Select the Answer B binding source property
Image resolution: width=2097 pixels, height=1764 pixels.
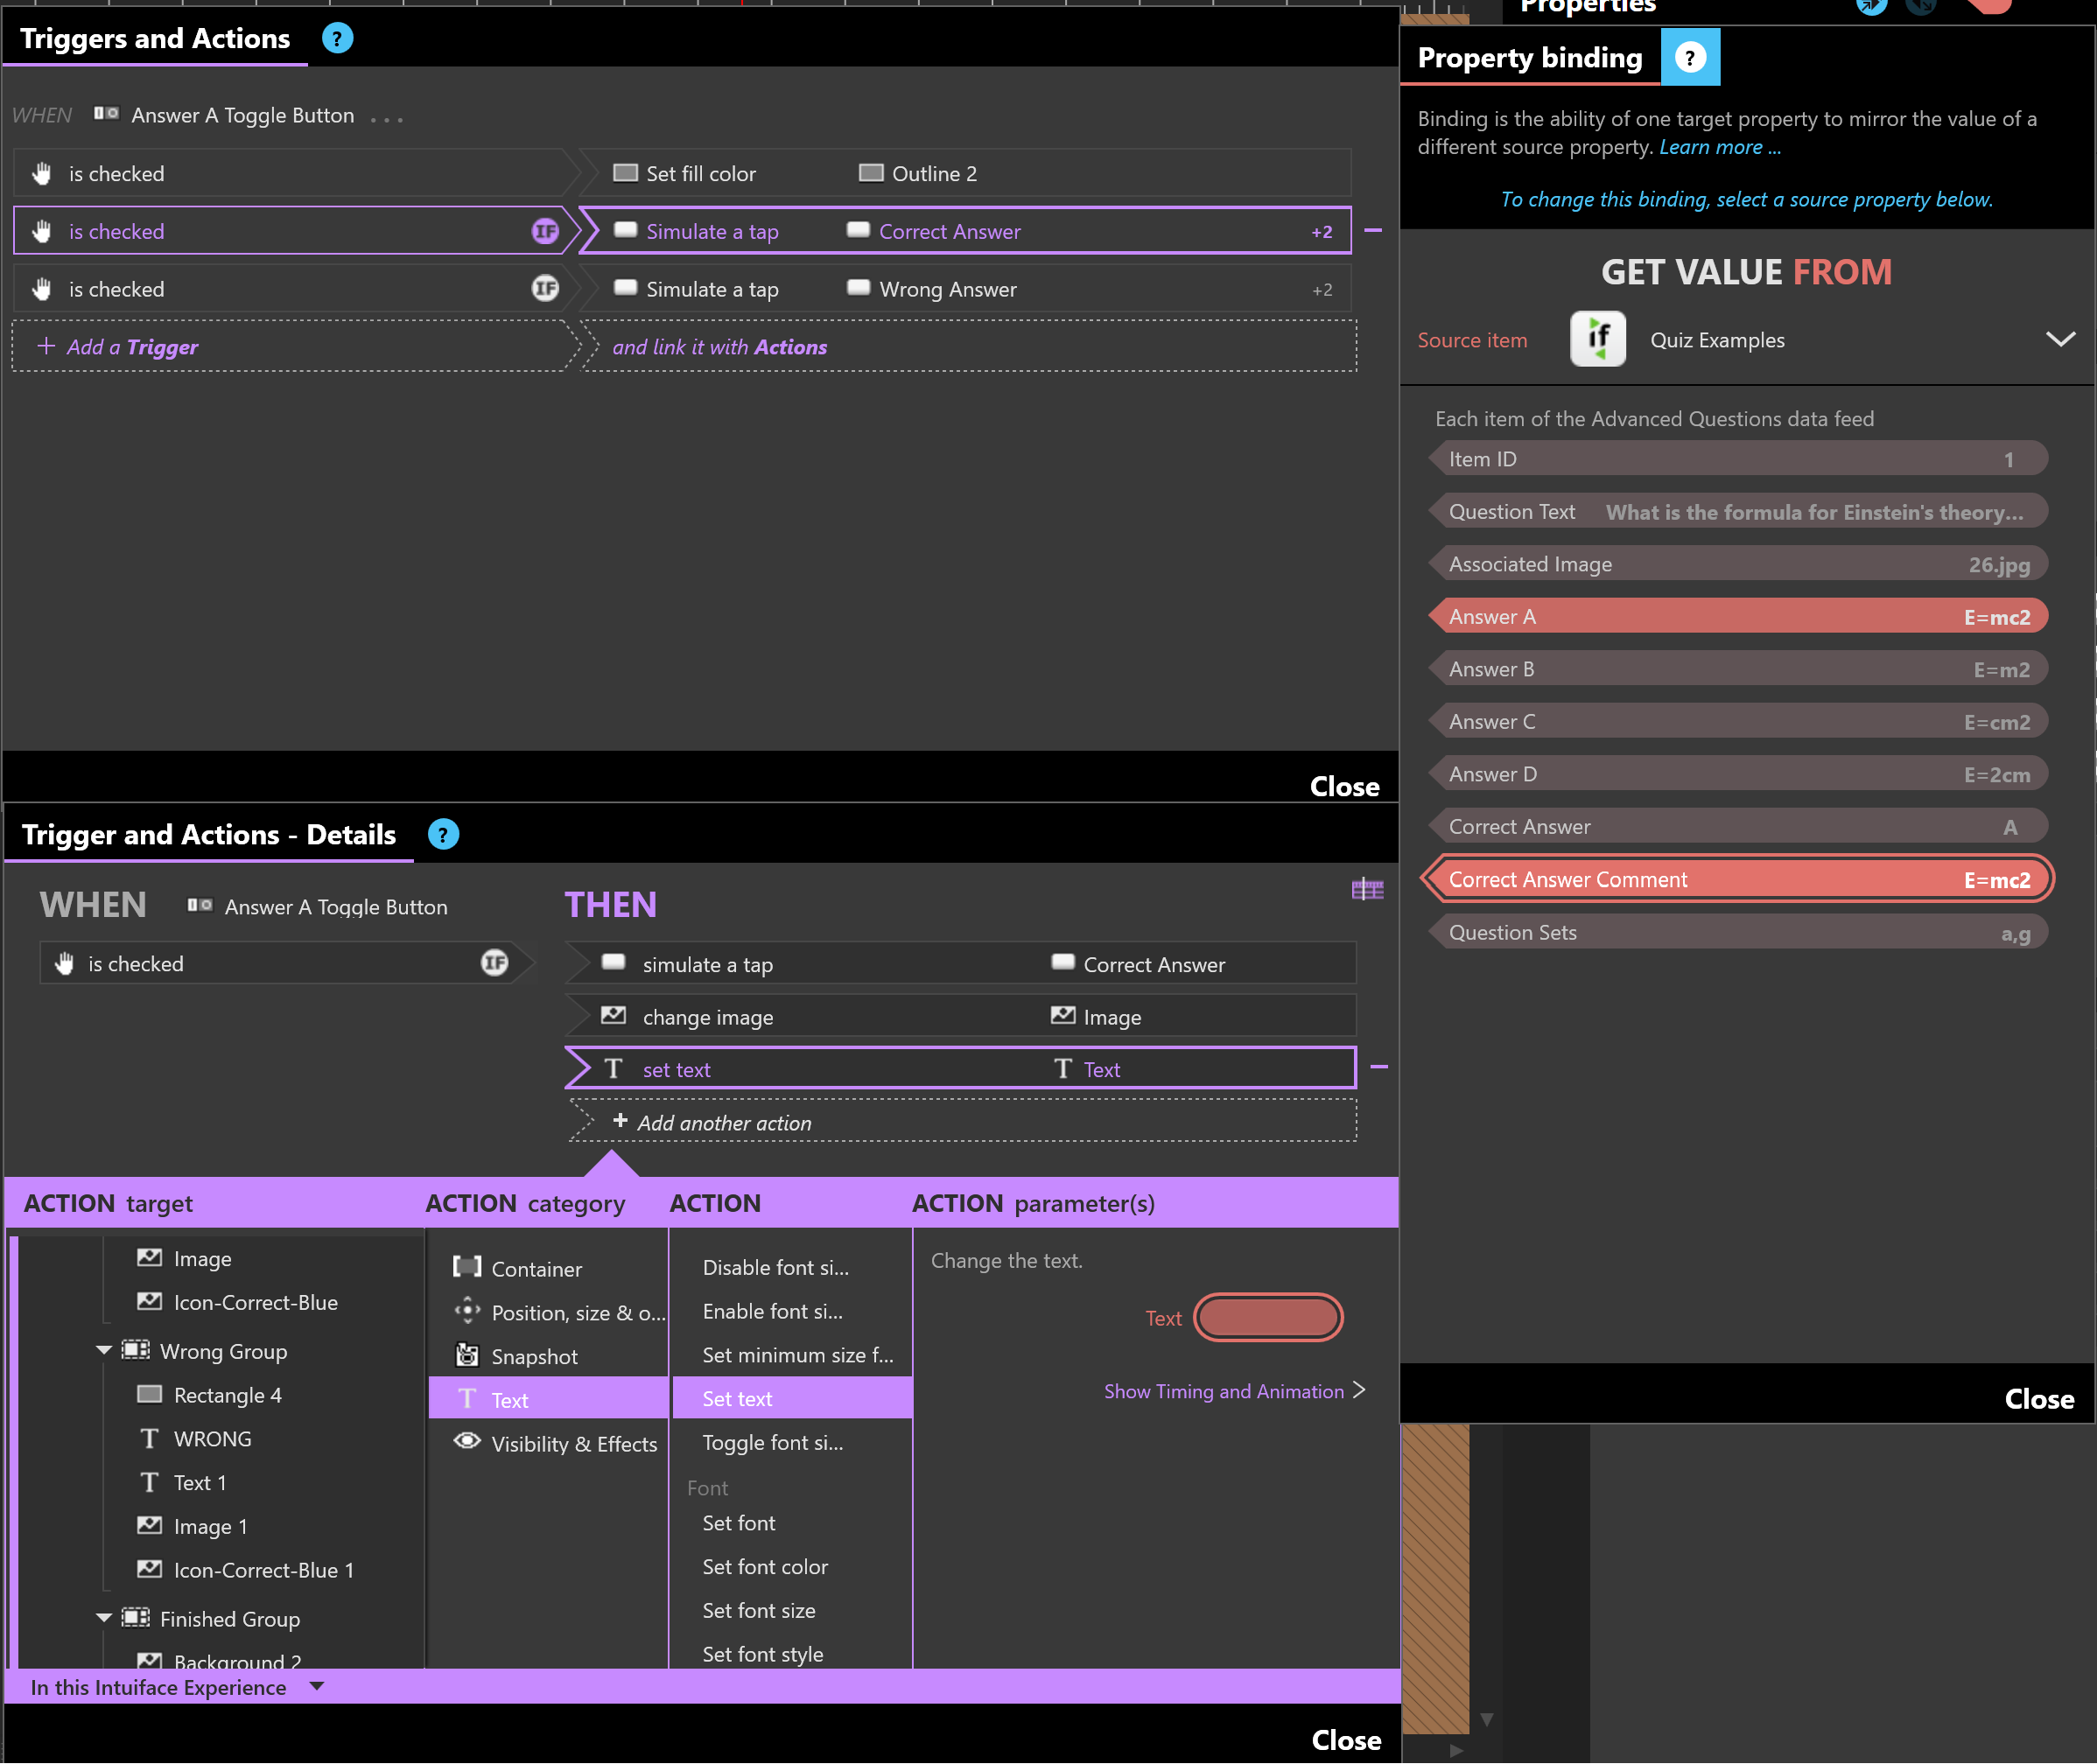(1738, 669)
